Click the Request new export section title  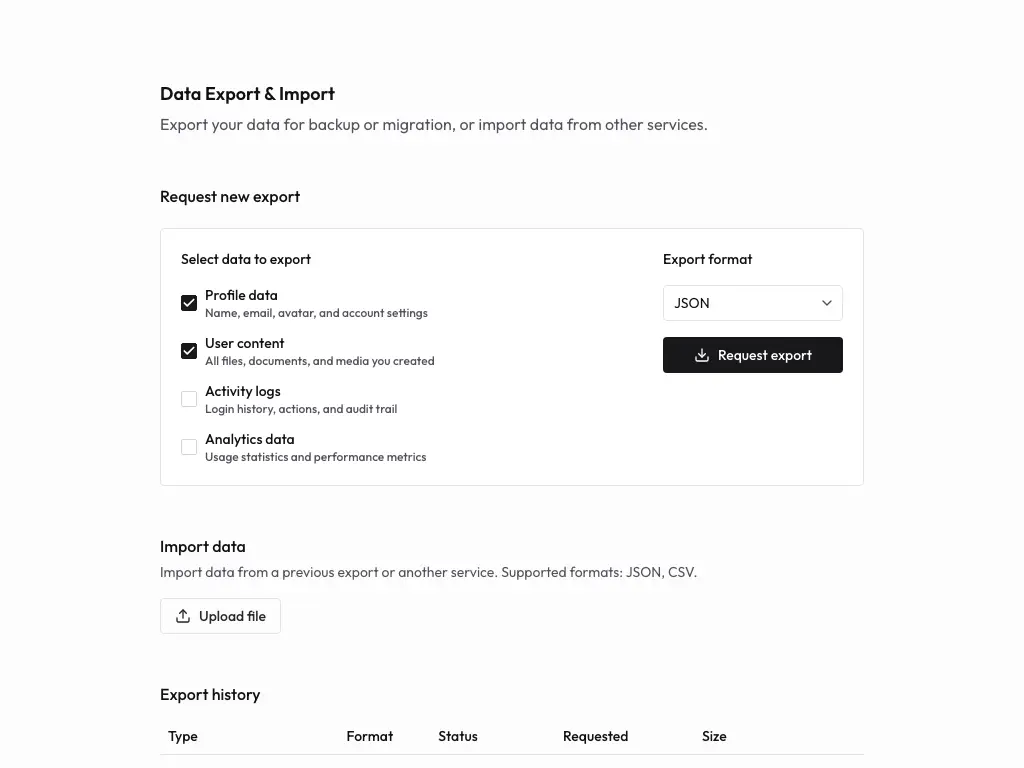(x=230, y=196)
